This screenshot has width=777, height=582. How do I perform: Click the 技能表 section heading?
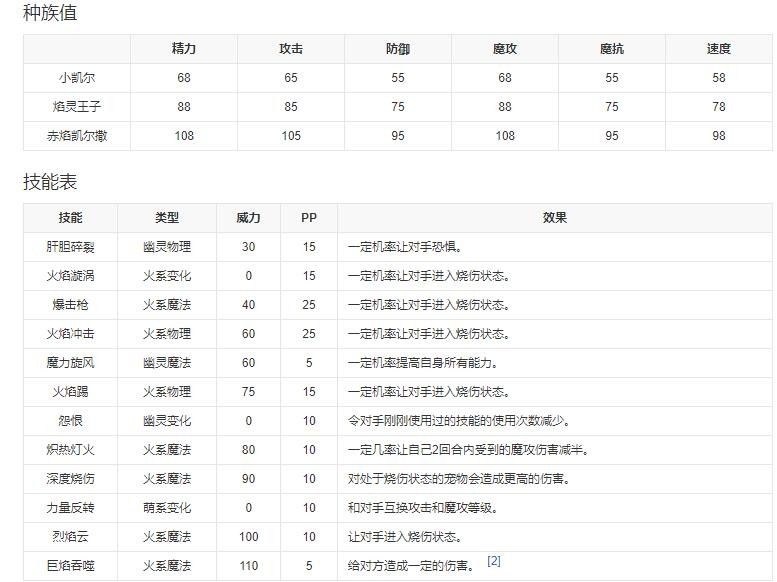(50, 182)
